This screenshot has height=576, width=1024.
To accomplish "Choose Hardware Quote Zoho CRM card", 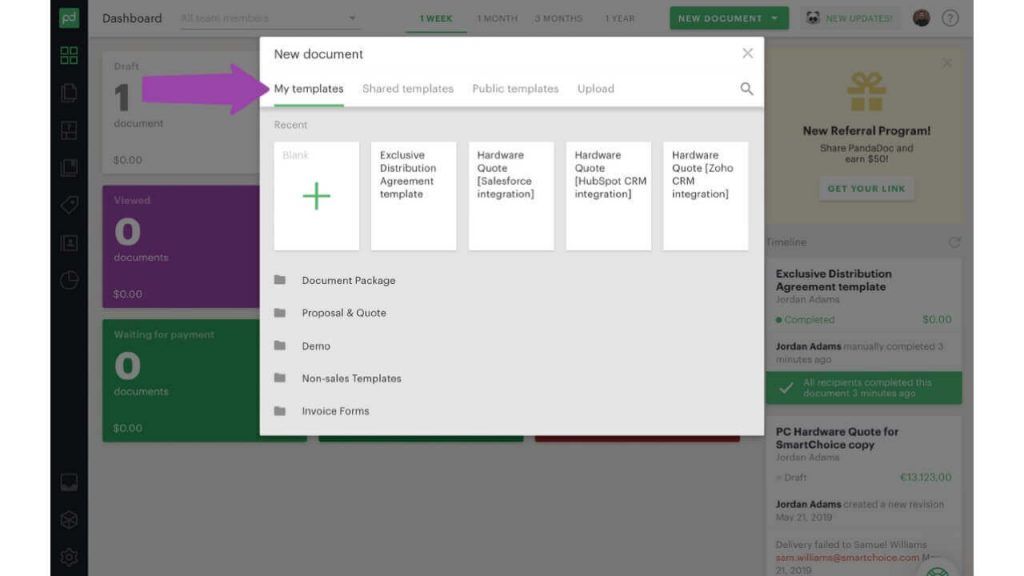I will pos(705,196).
